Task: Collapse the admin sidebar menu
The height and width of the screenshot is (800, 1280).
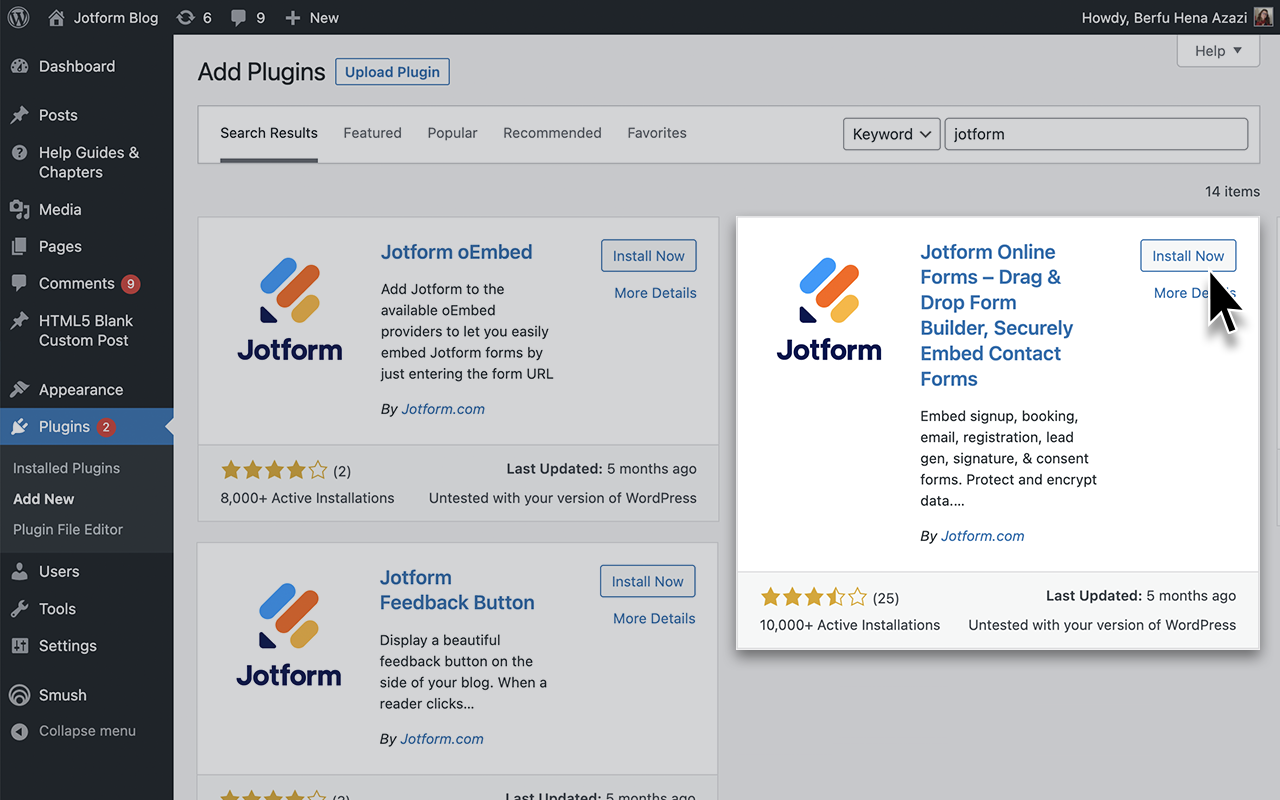Action: click(22, 731)
